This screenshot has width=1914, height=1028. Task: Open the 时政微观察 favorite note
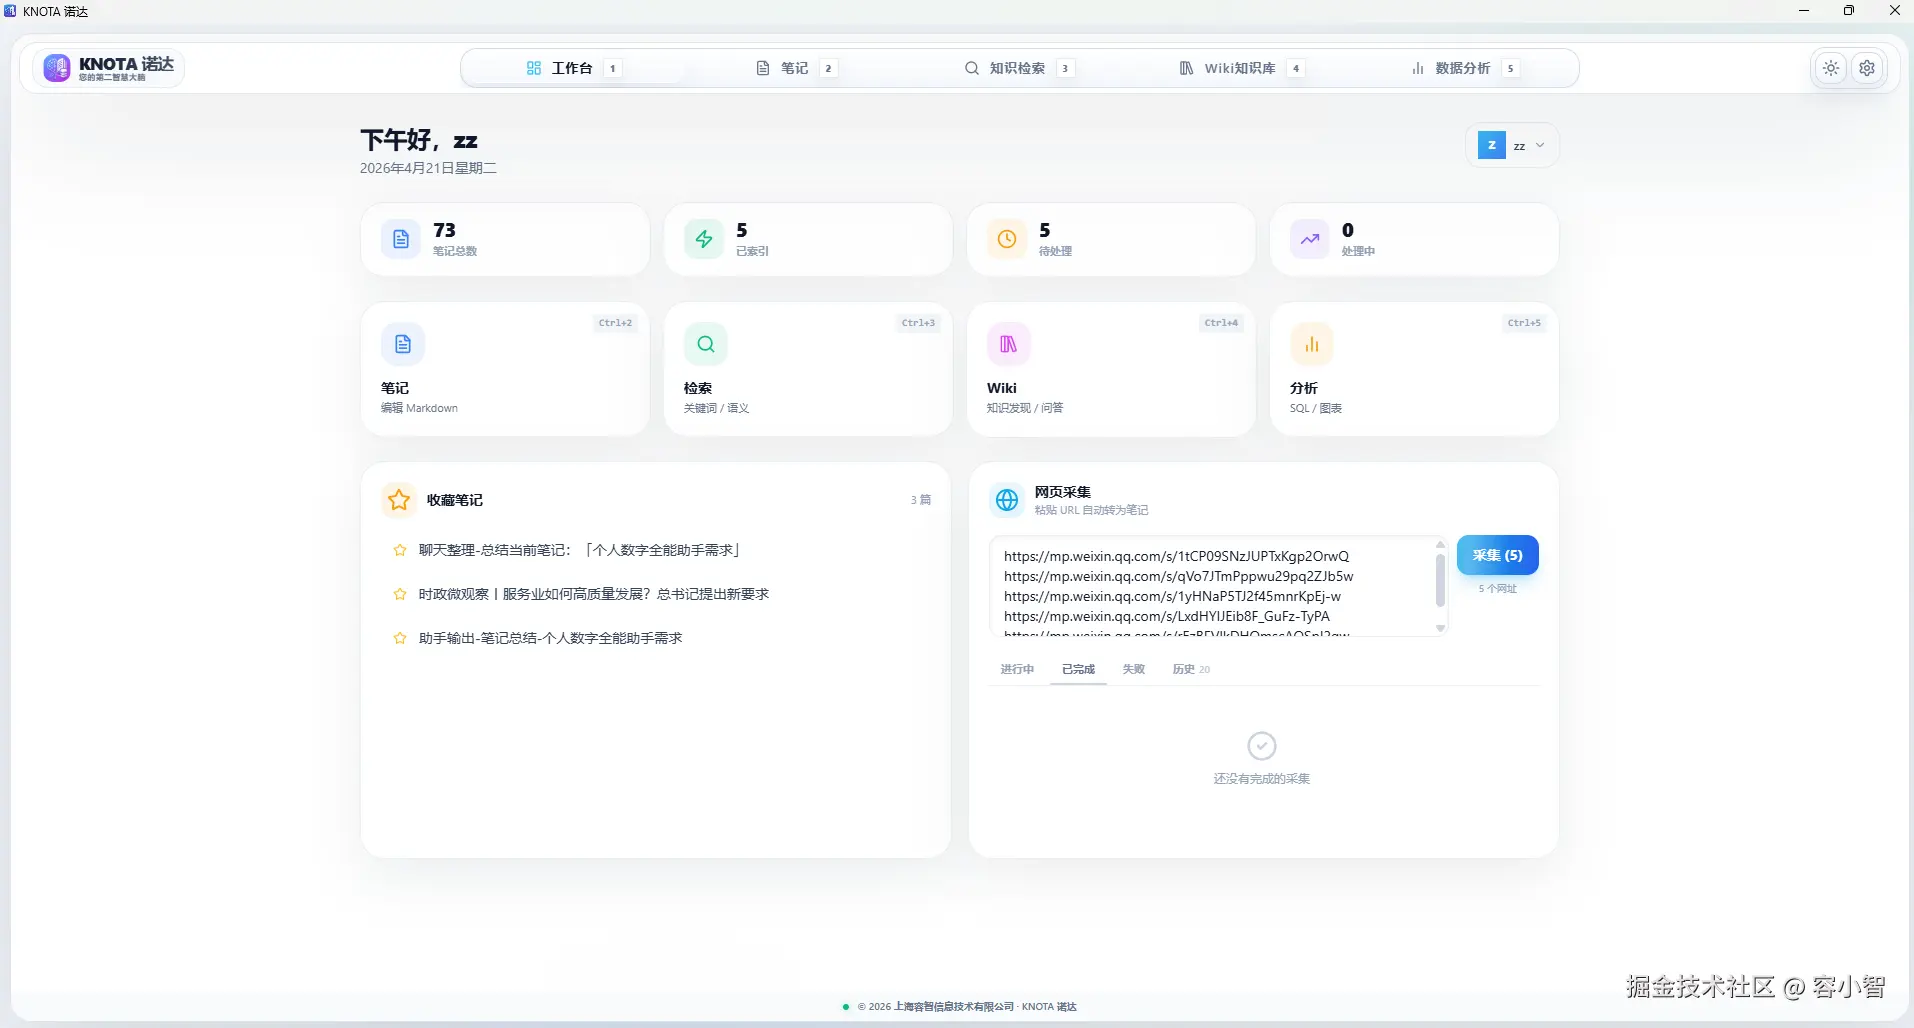593,593
